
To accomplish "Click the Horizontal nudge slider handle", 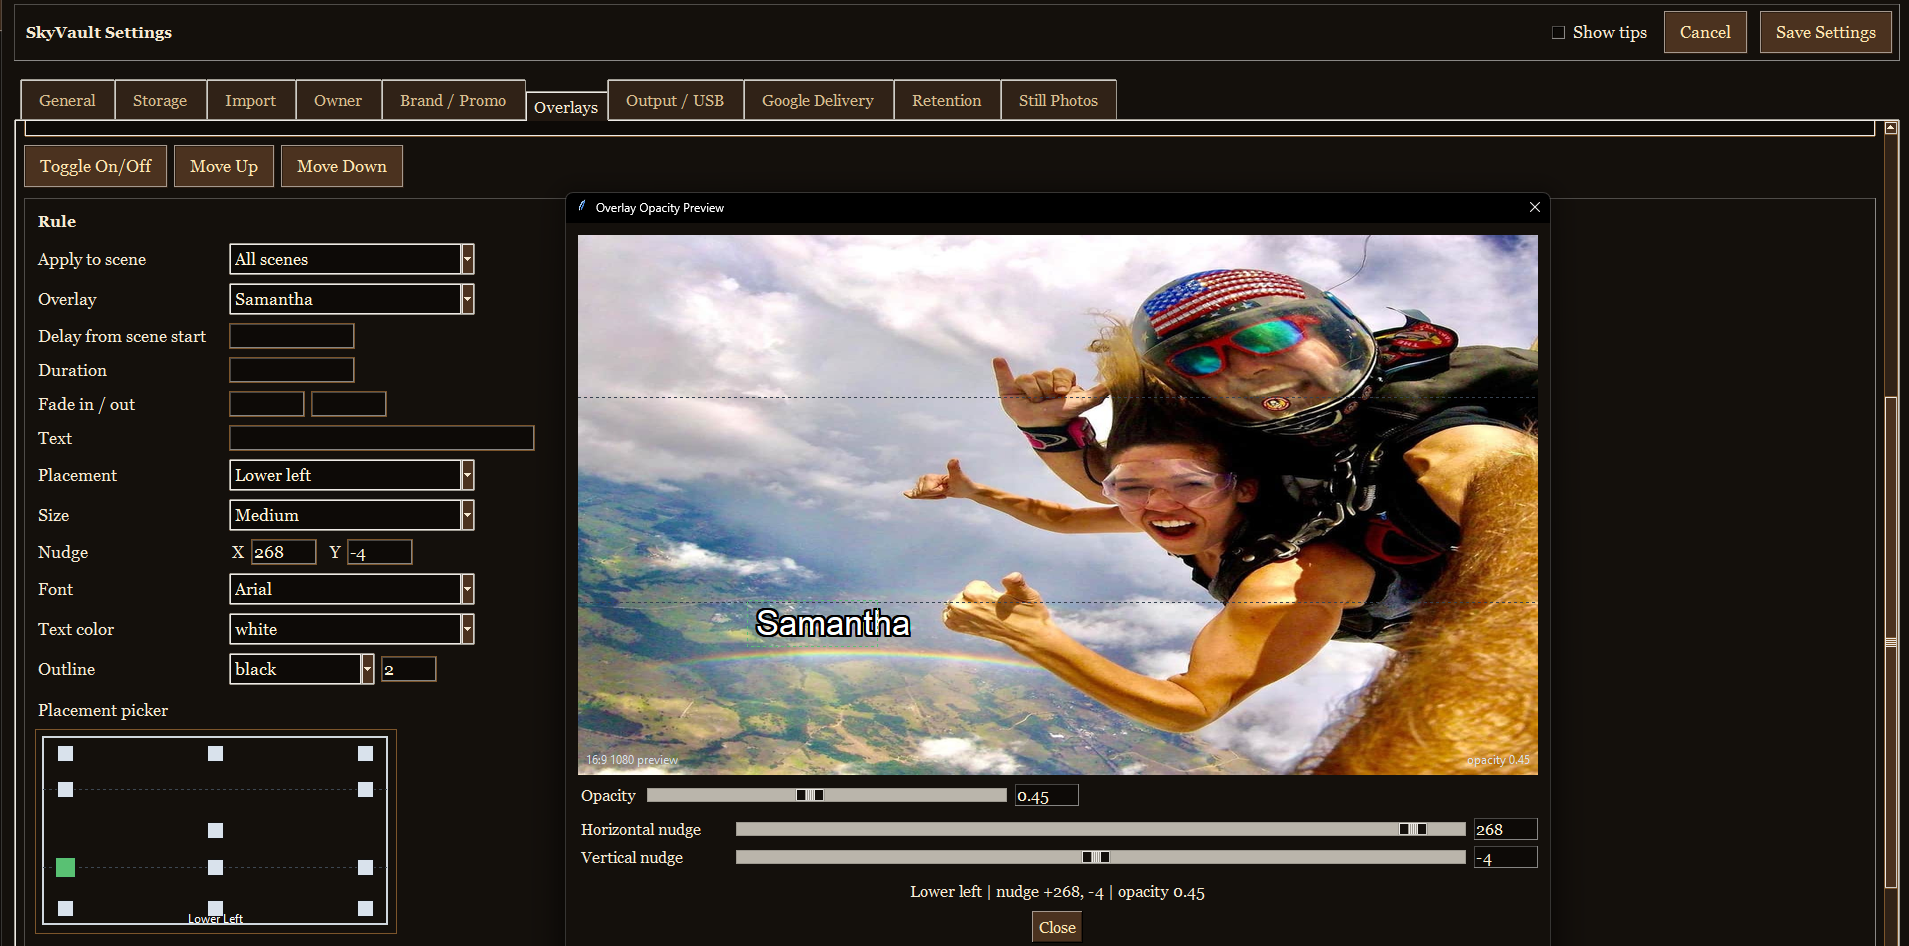I will [x=1413, y=829].
